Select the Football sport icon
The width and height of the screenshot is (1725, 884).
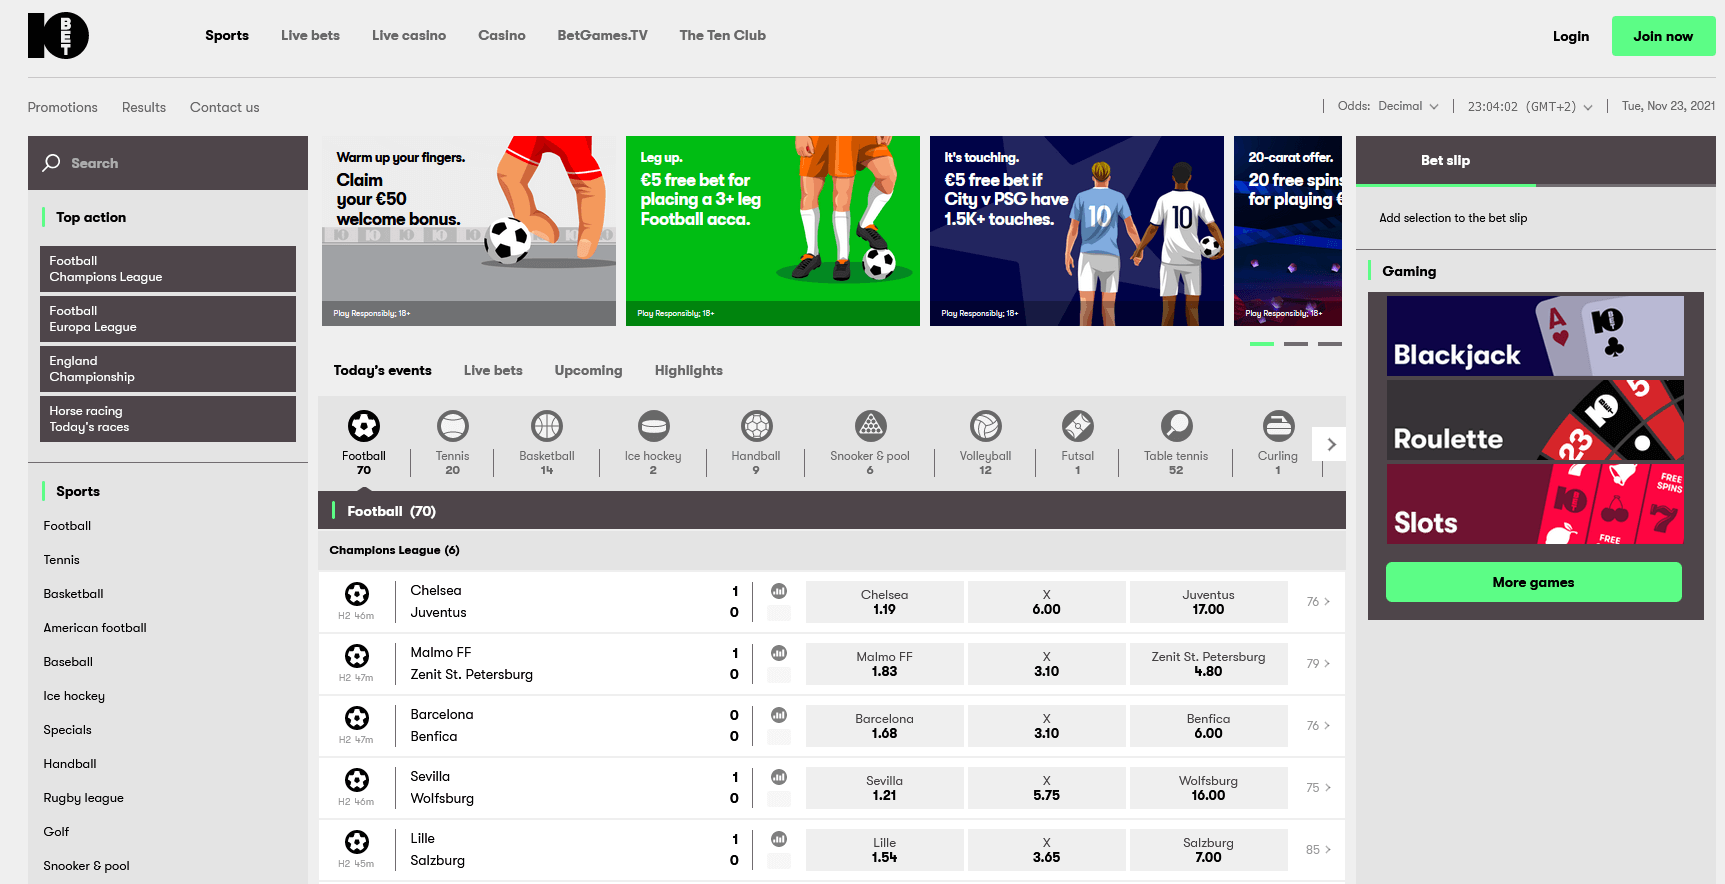pos(364,426)
